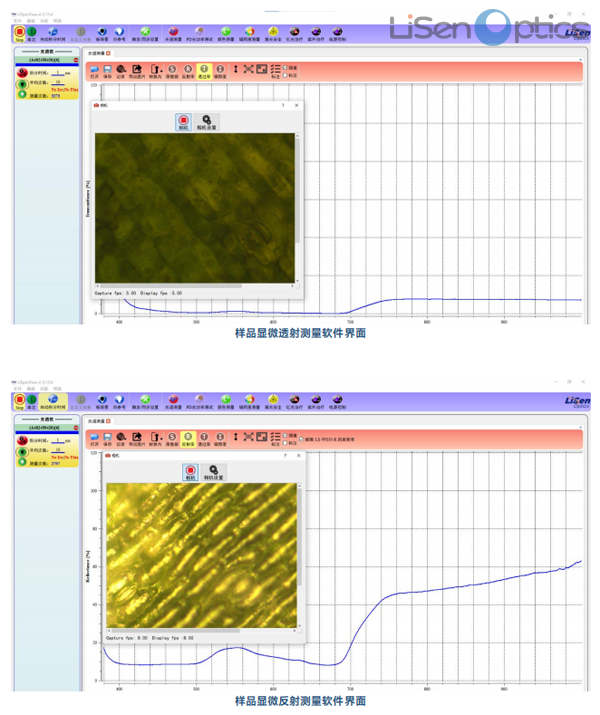
Task: Click 保存 save icon in lower spectrum toolbar
Action: pos(107,439)
